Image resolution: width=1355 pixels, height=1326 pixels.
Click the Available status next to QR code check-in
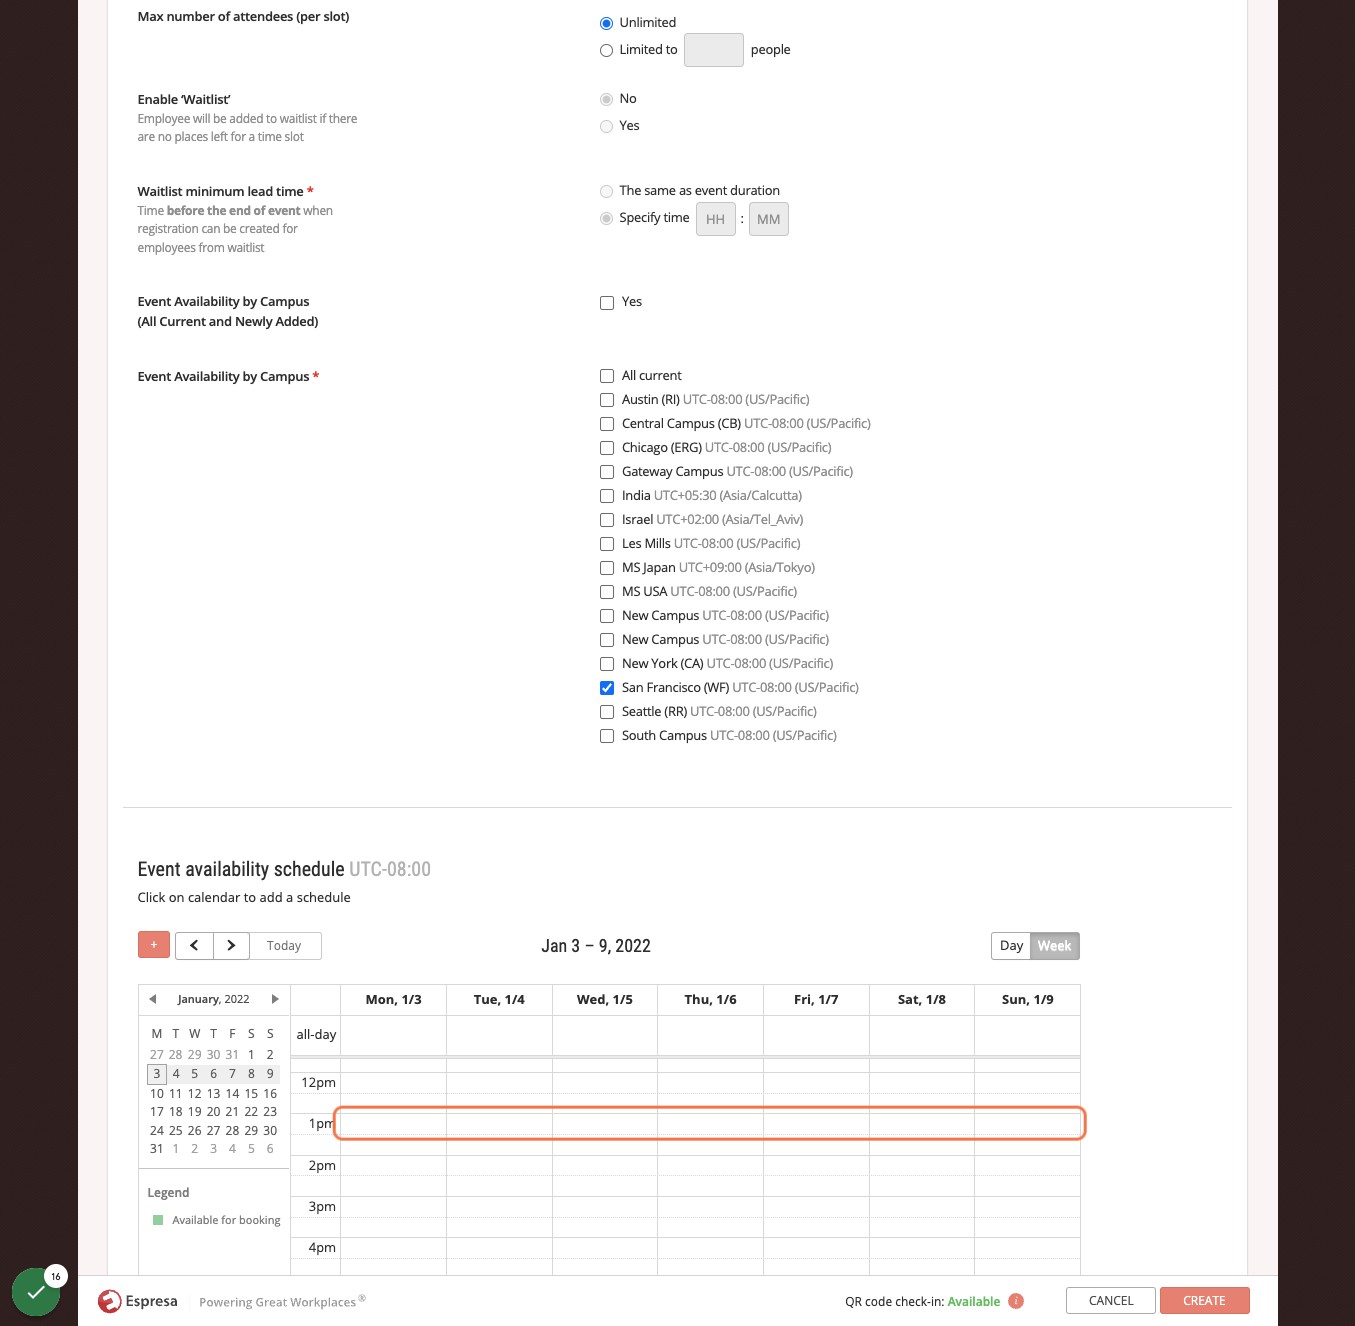(x=973, y=1302)
